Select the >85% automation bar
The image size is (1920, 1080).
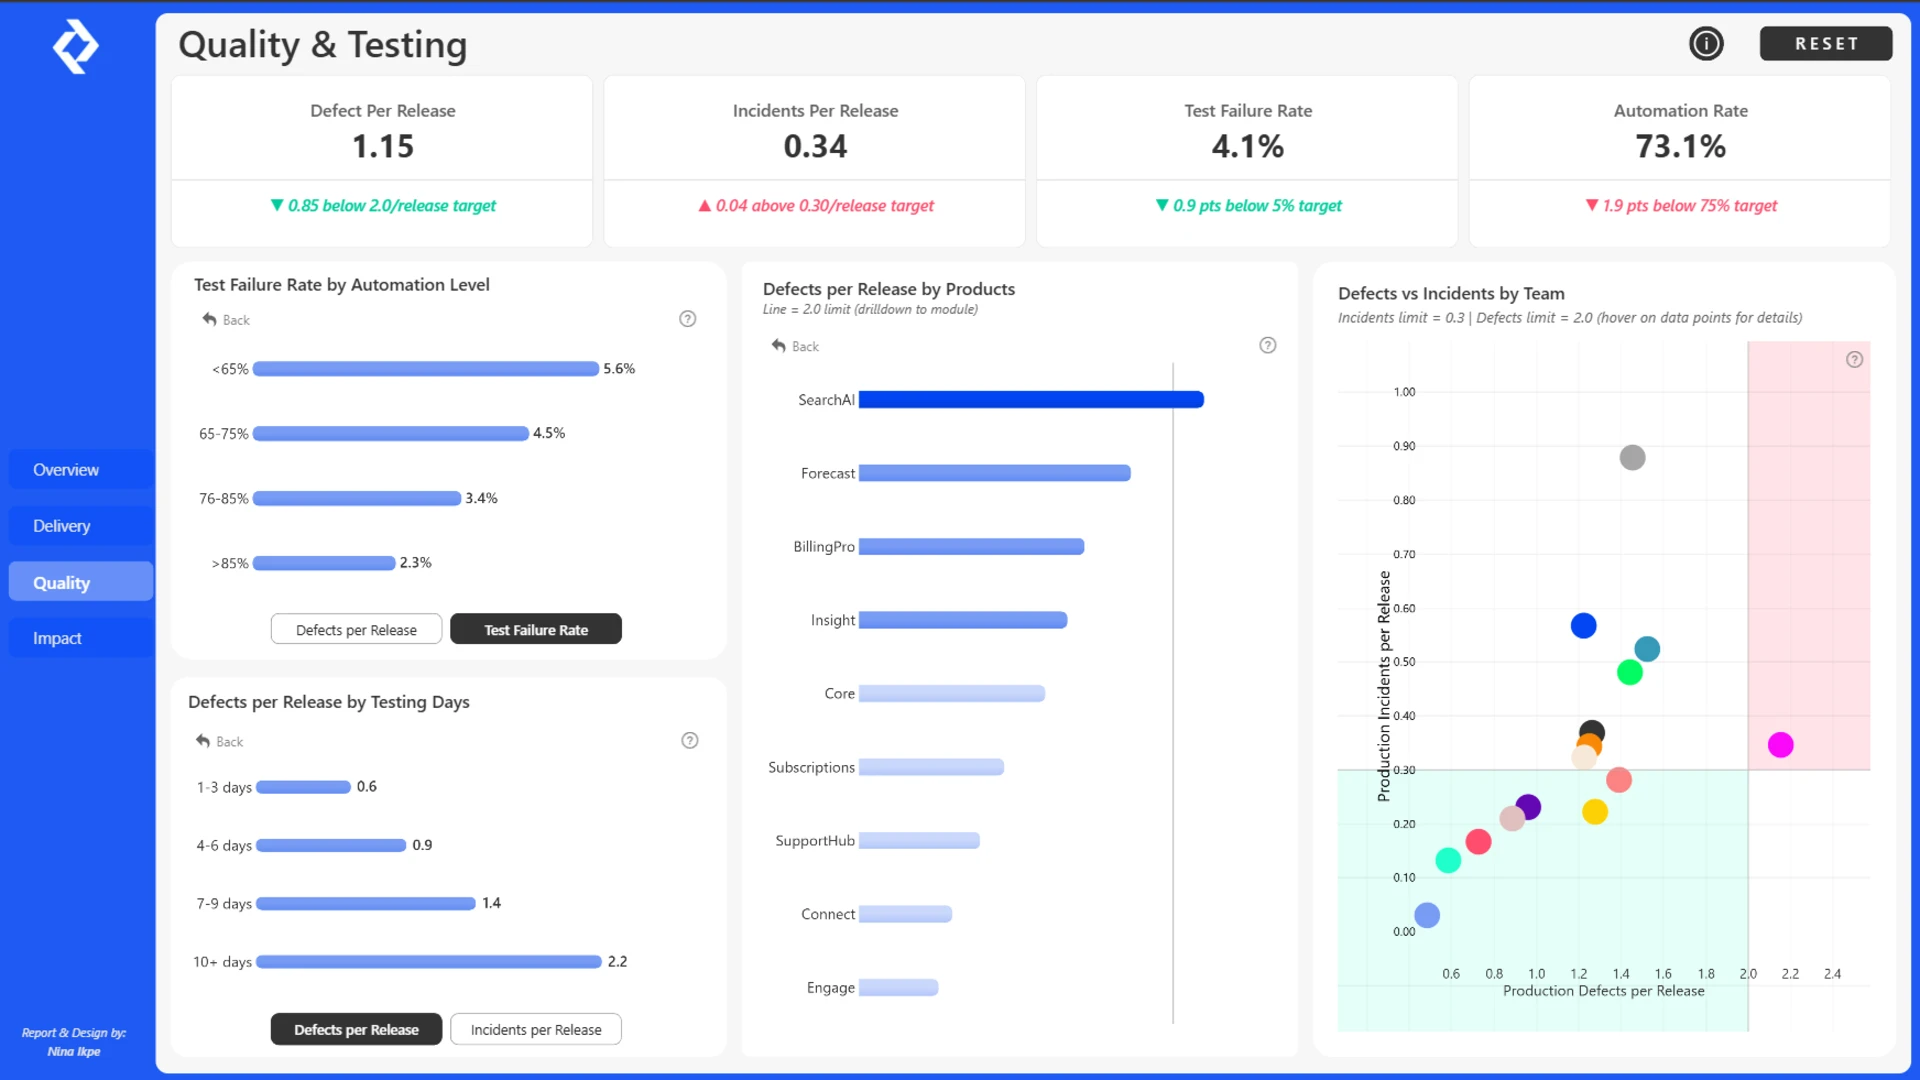tap(324, 563)
